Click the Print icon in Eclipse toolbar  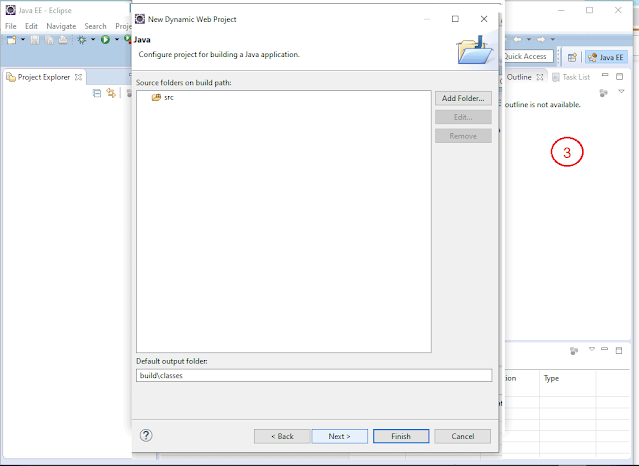63,40
